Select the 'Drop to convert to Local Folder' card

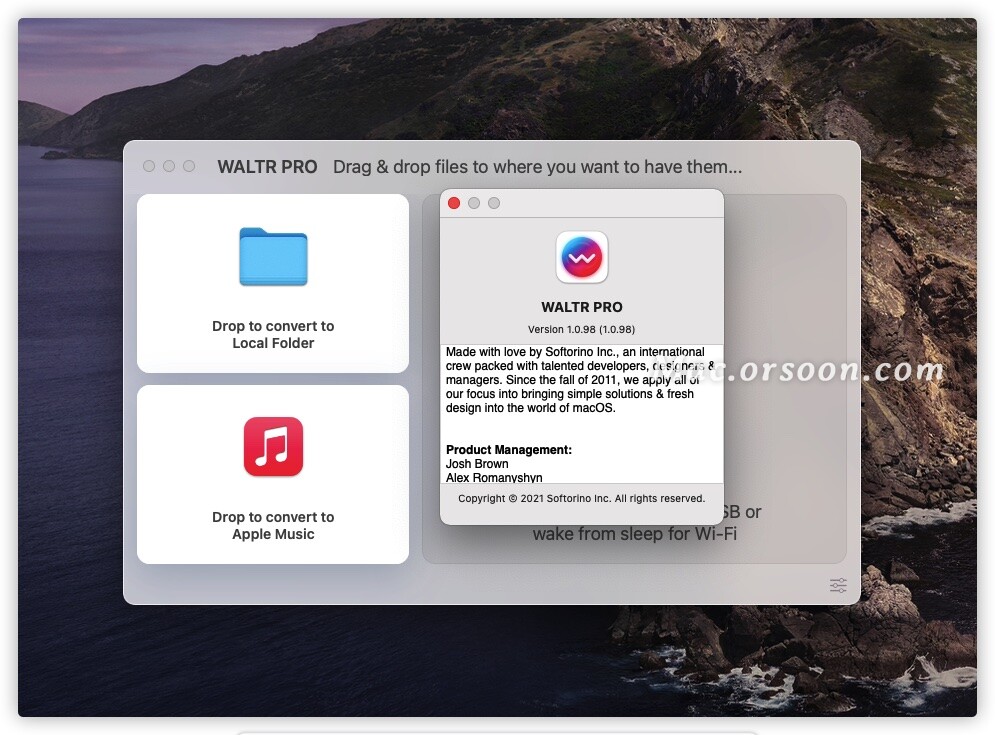tap(273, 284)
